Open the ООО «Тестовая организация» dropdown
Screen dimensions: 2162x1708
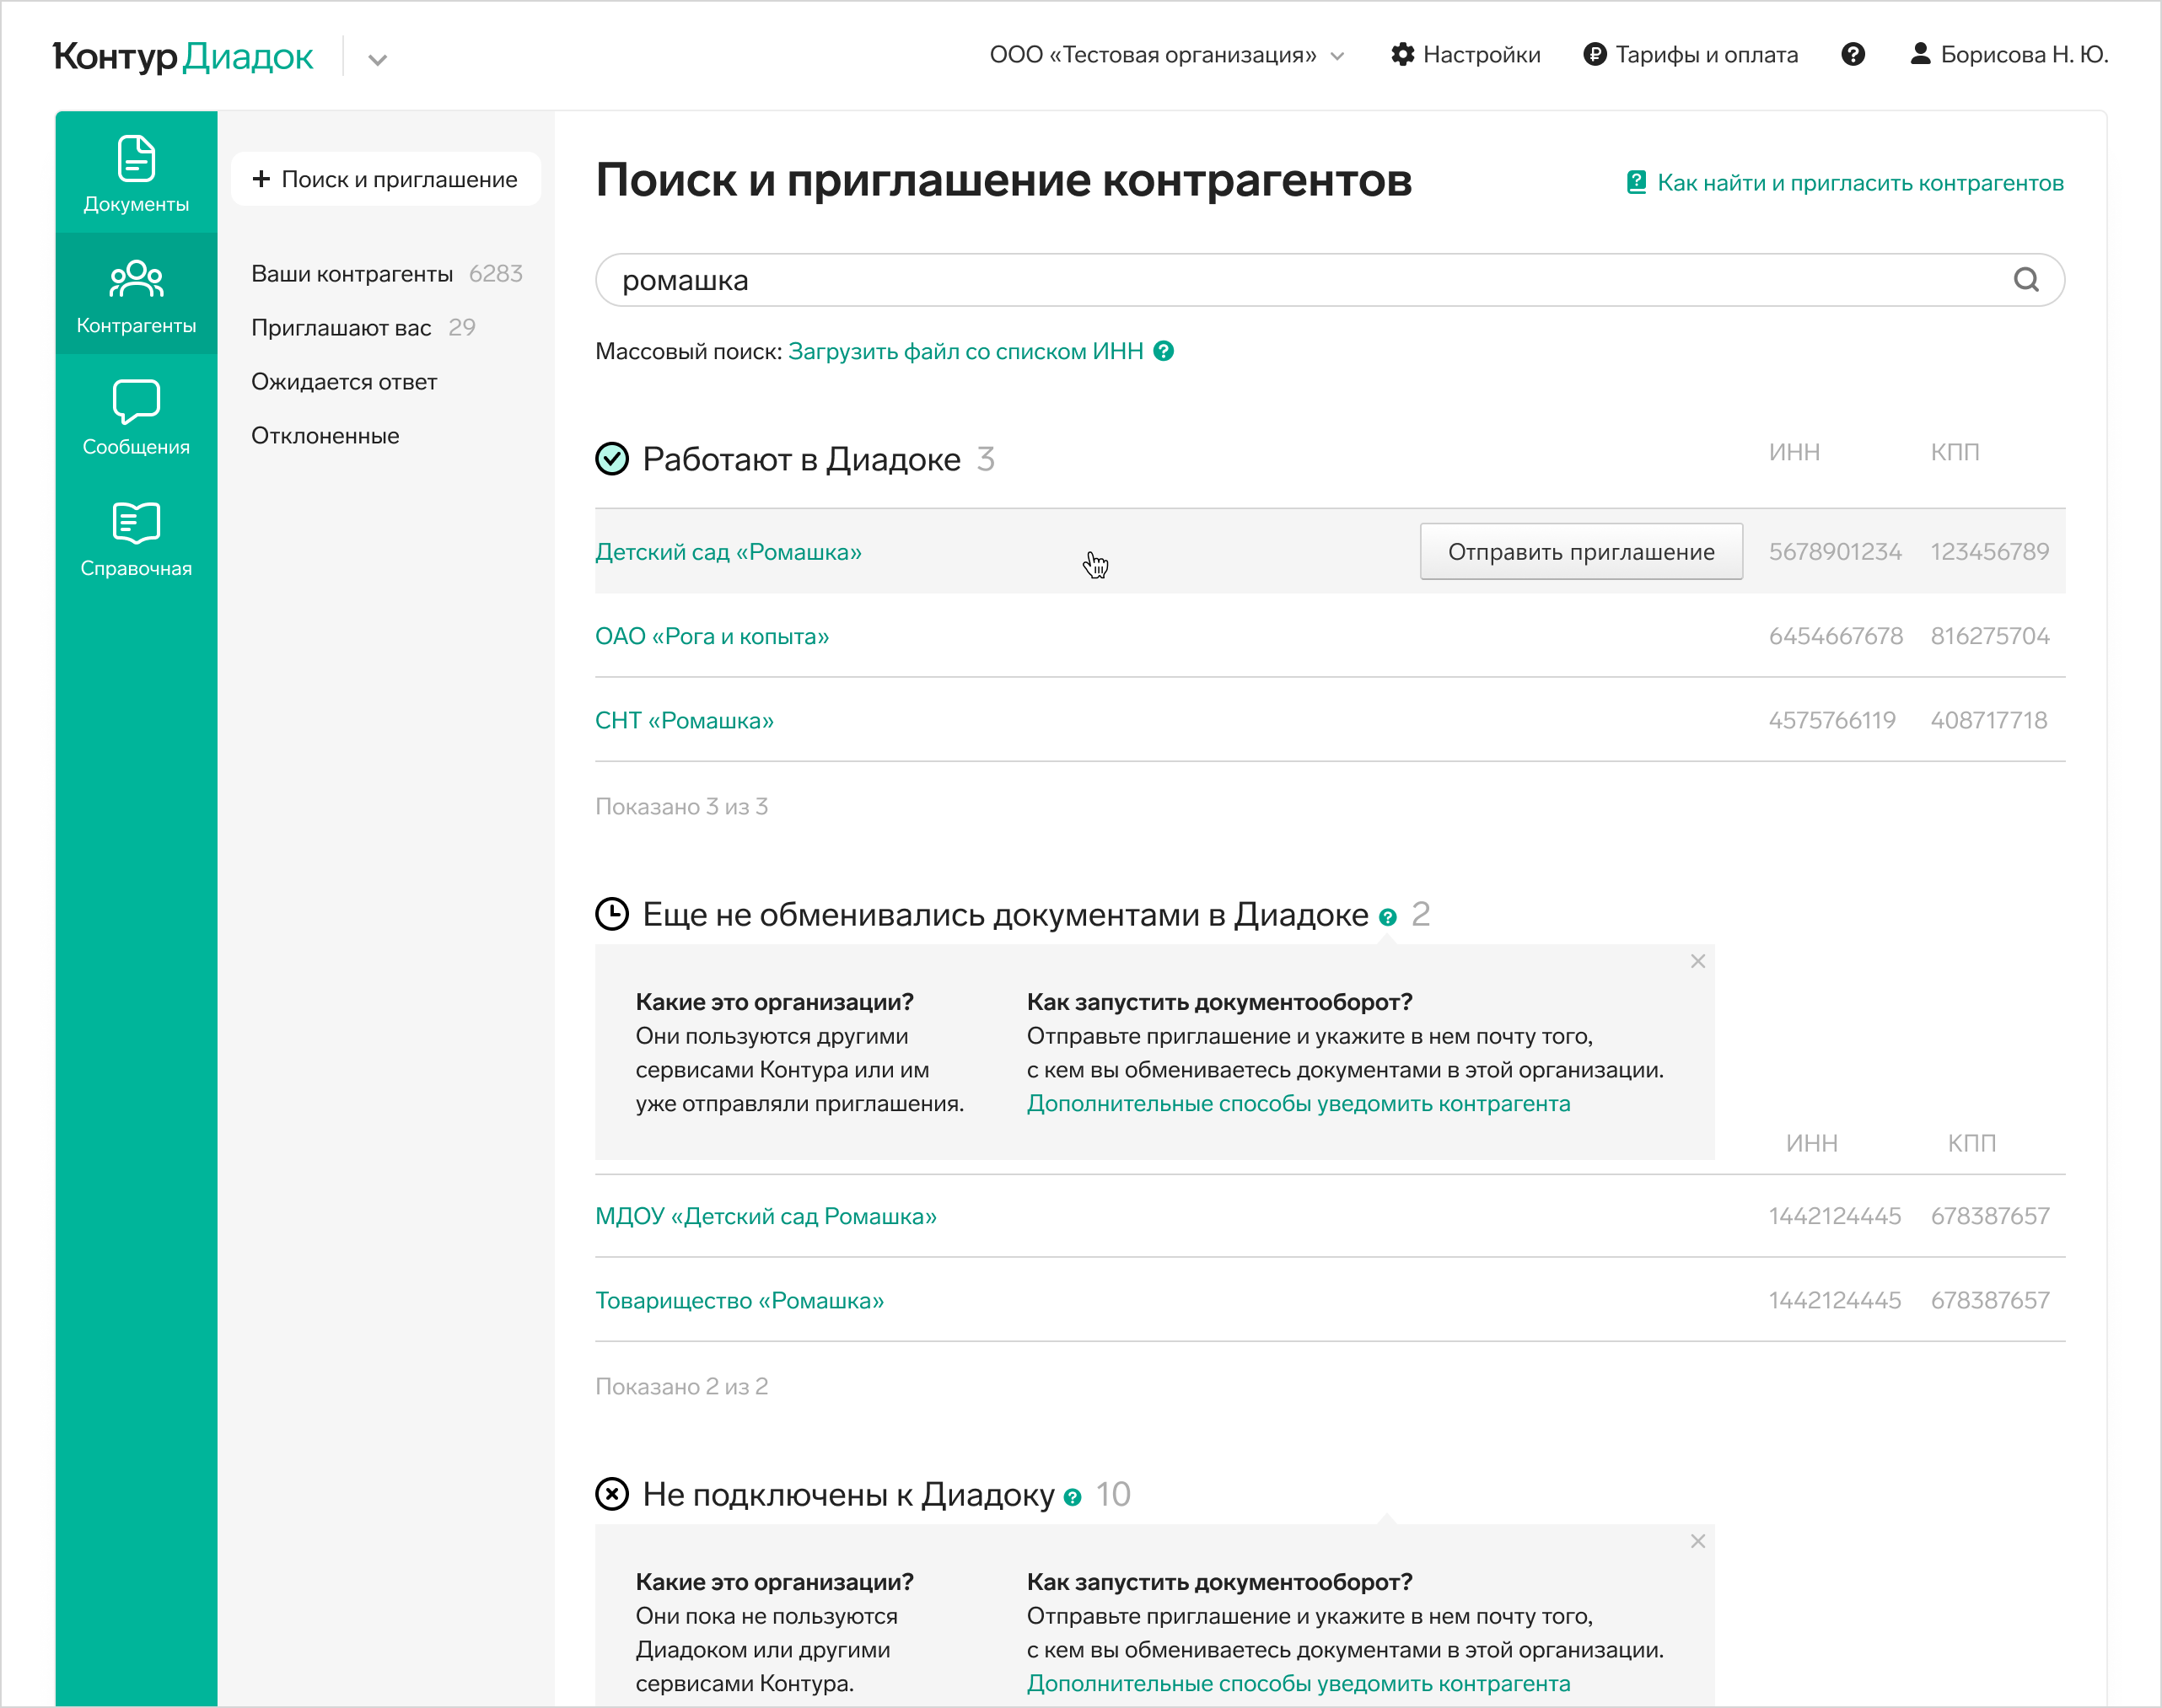[x=1166, y=55]
